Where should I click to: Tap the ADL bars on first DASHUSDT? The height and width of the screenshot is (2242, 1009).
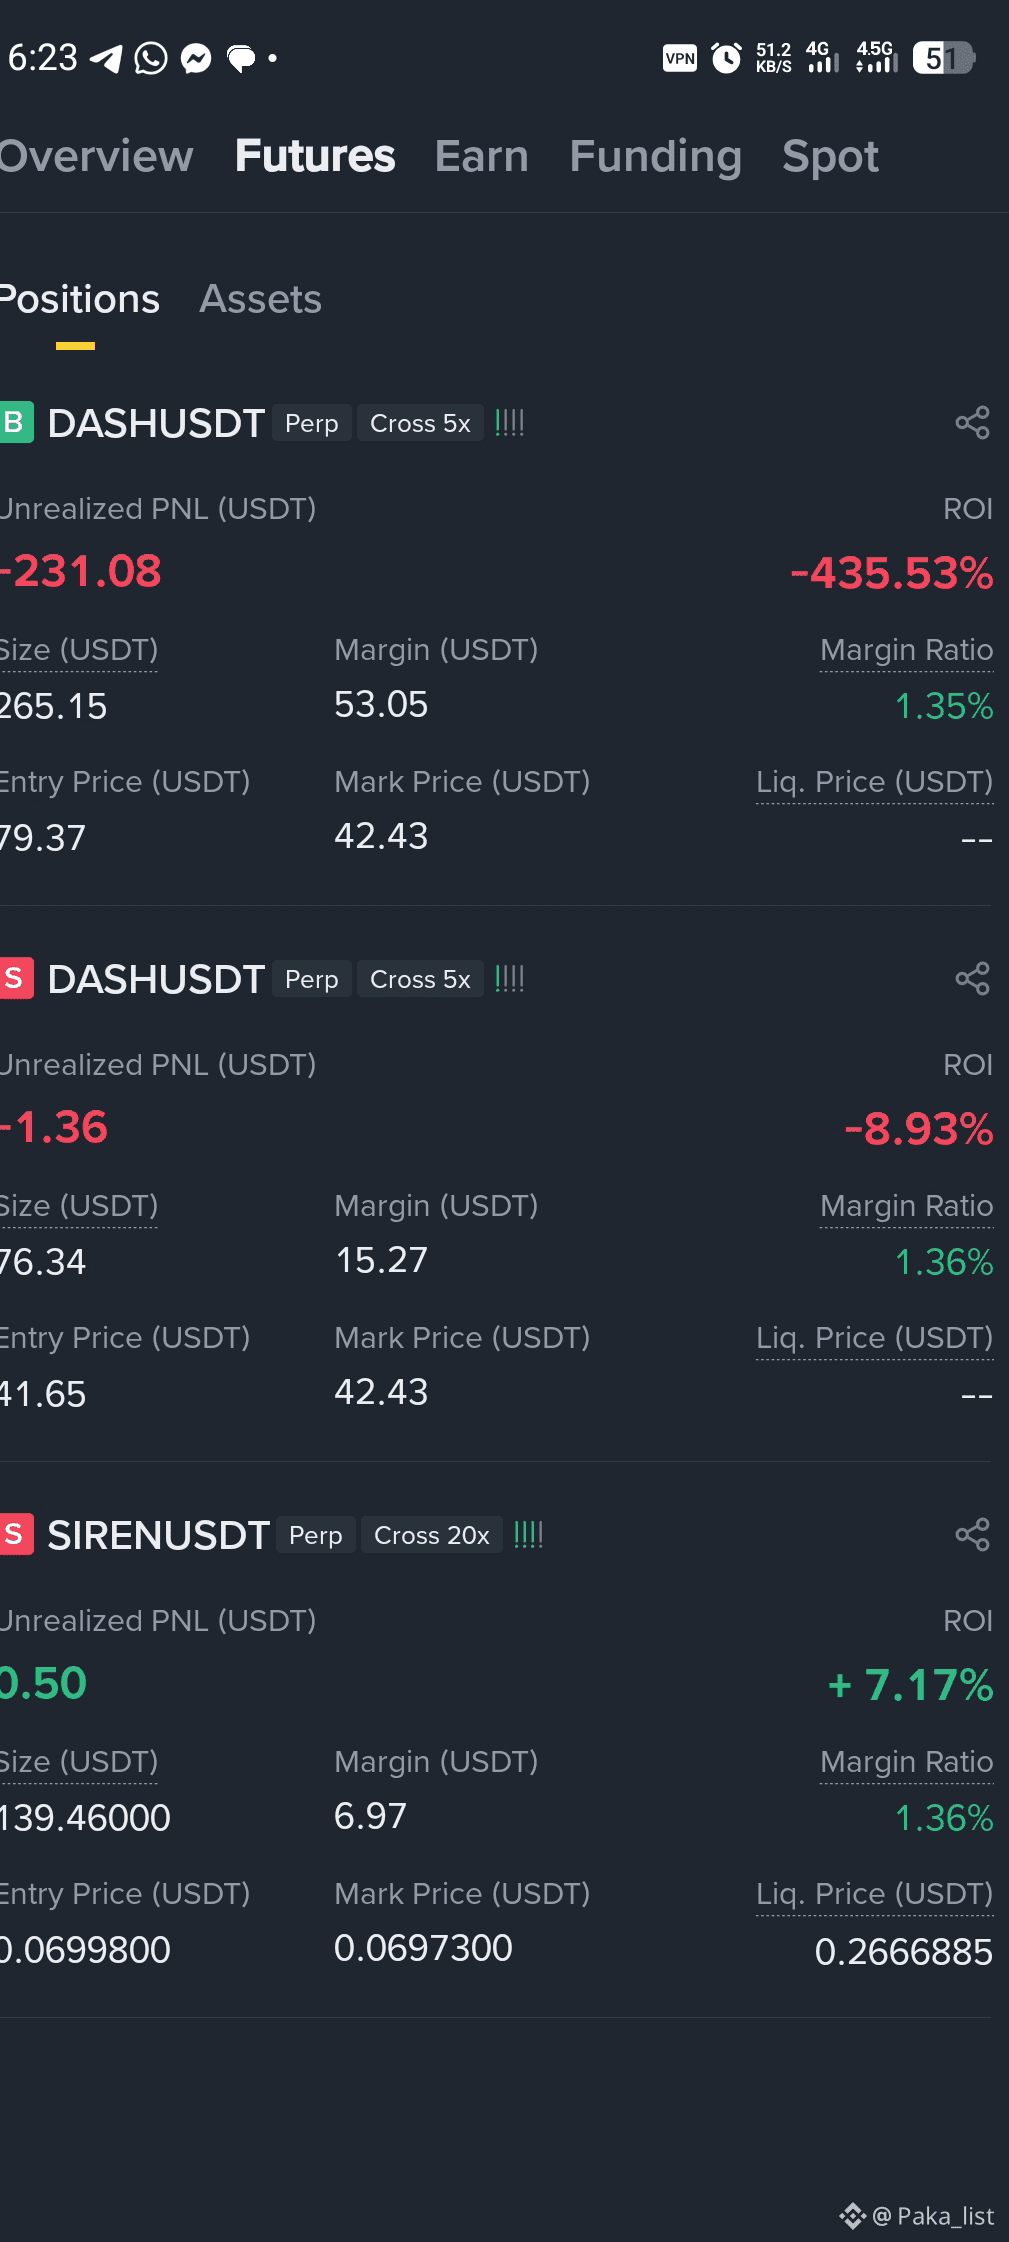coord(509,423)
